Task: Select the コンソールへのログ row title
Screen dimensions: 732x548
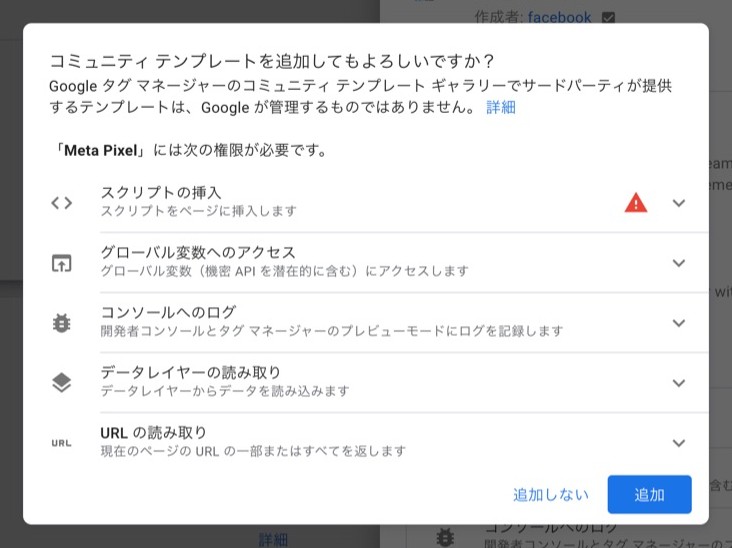Action: 168,312
